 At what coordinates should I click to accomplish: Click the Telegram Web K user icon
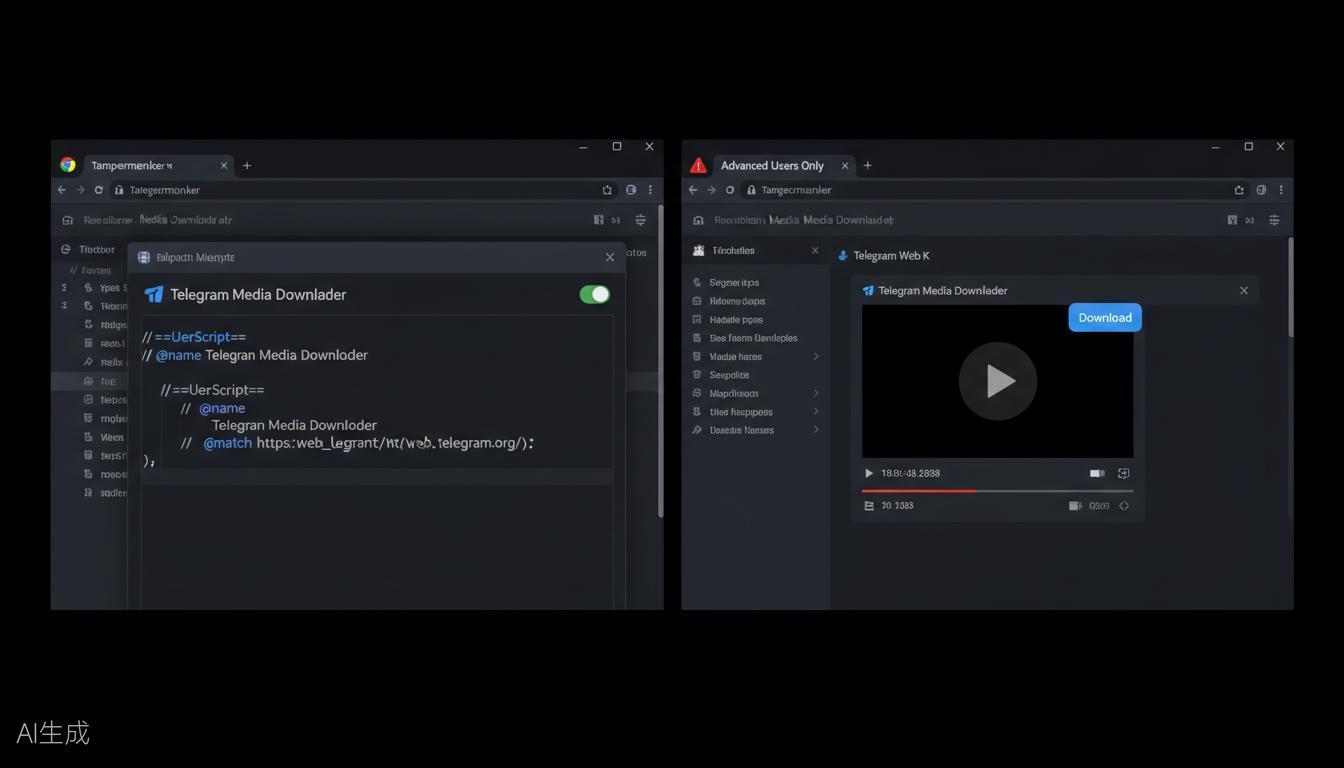(x=843, y=255)
